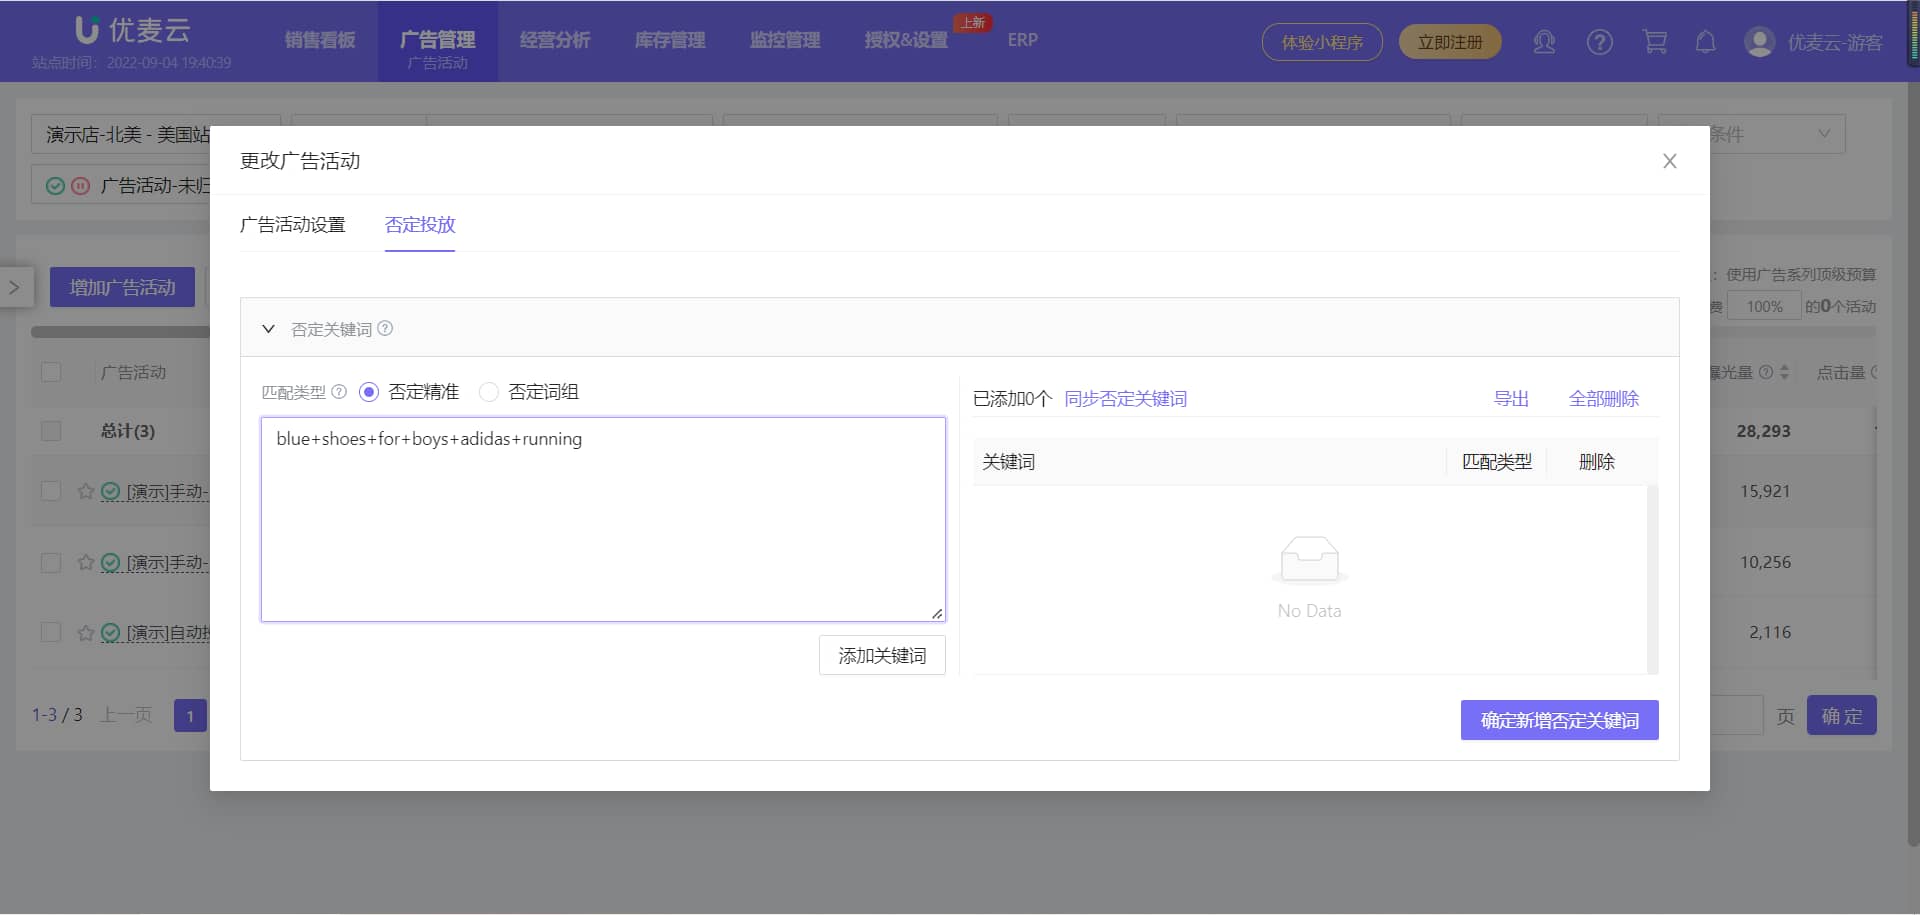1920x915 pixels.
Task: Expand the left sidebar arrow
Action: point(15,287)
